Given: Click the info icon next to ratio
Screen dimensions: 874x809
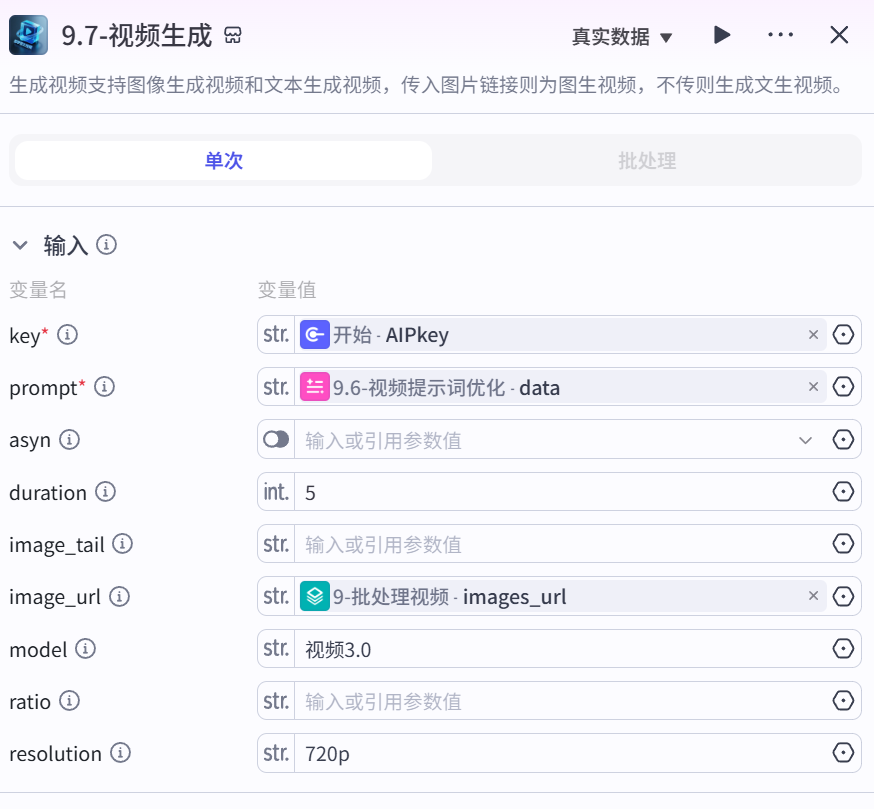Looking at the screenshot, I should pos(70,701).
